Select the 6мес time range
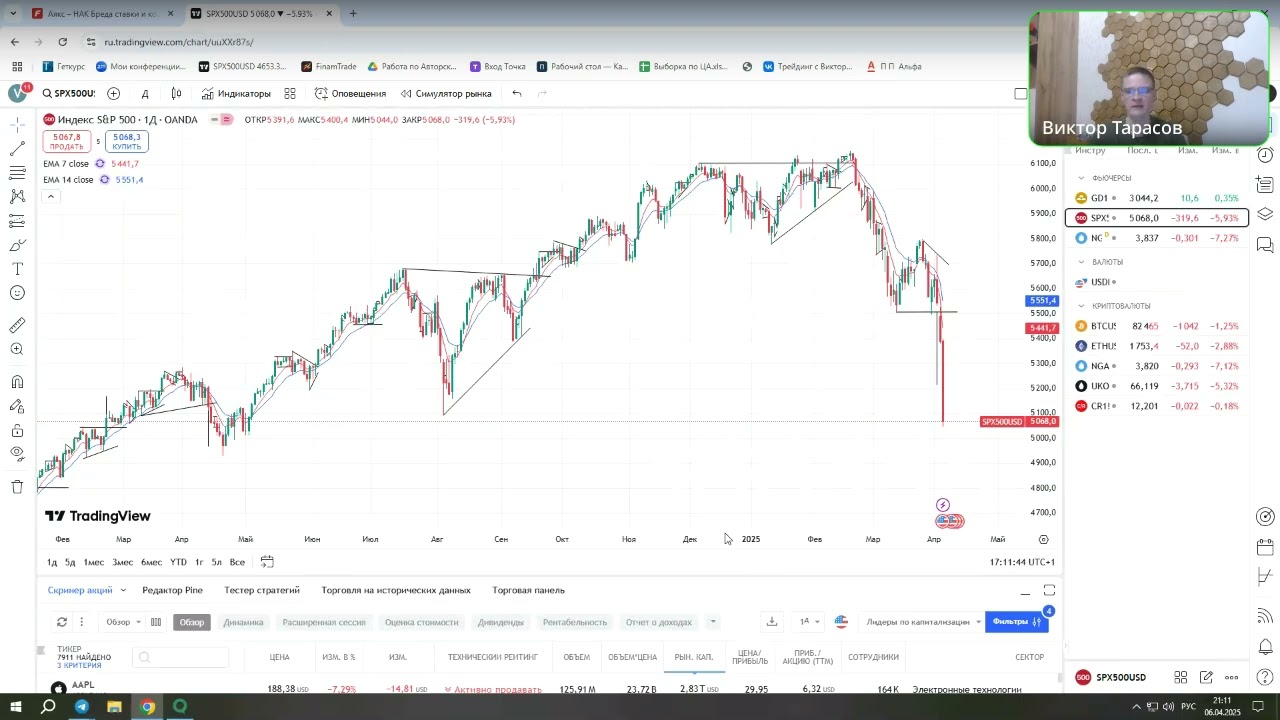Image resolution: width=1280 pixels, height=720 pixels. tap(151, 562)
